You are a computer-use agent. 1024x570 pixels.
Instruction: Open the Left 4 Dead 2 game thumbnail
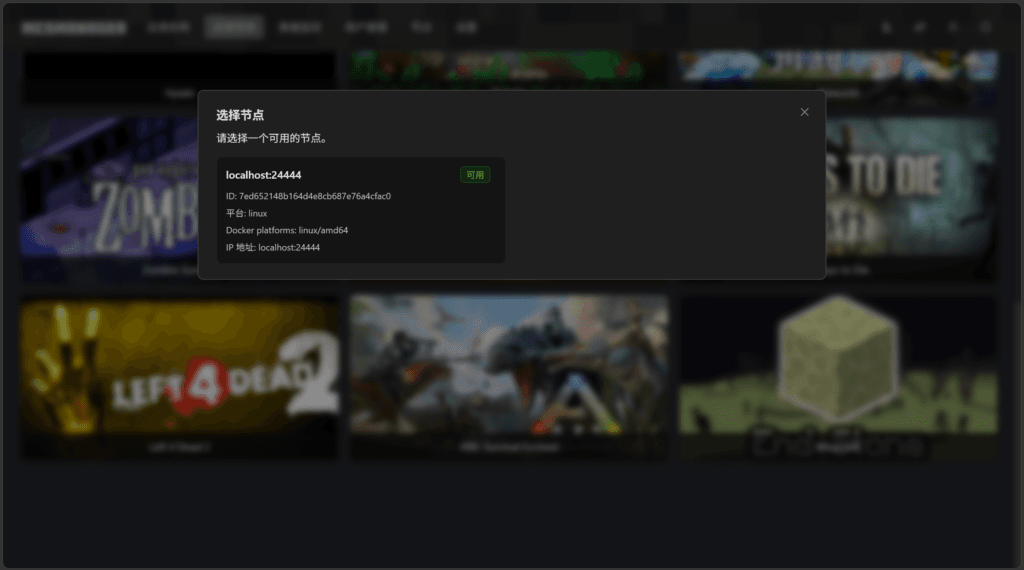pos(180,377)
